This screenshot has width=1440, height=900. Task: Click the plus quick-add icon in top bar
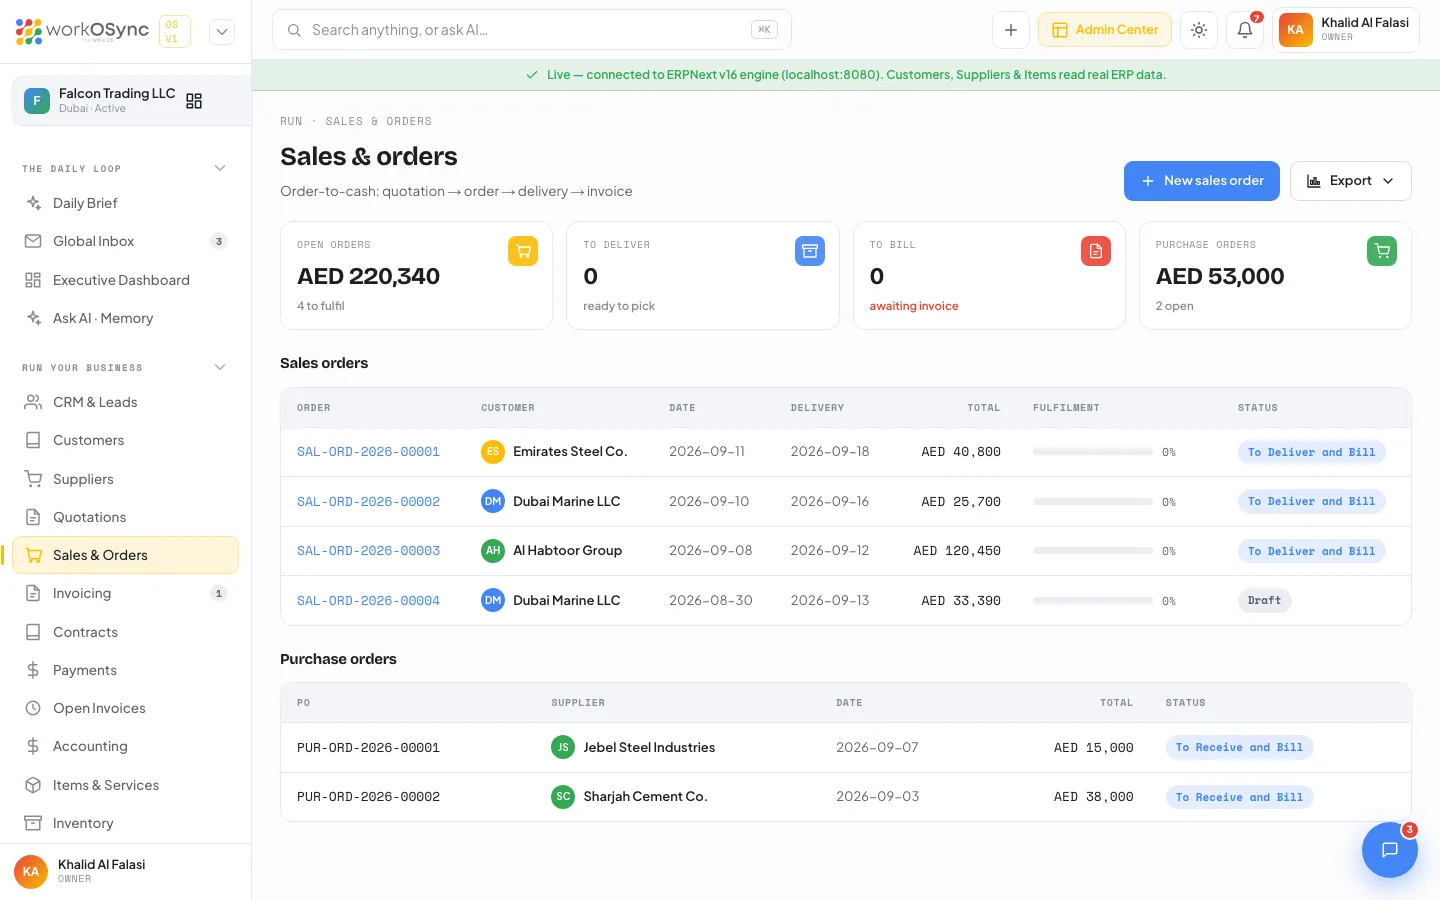[1011, 30]
